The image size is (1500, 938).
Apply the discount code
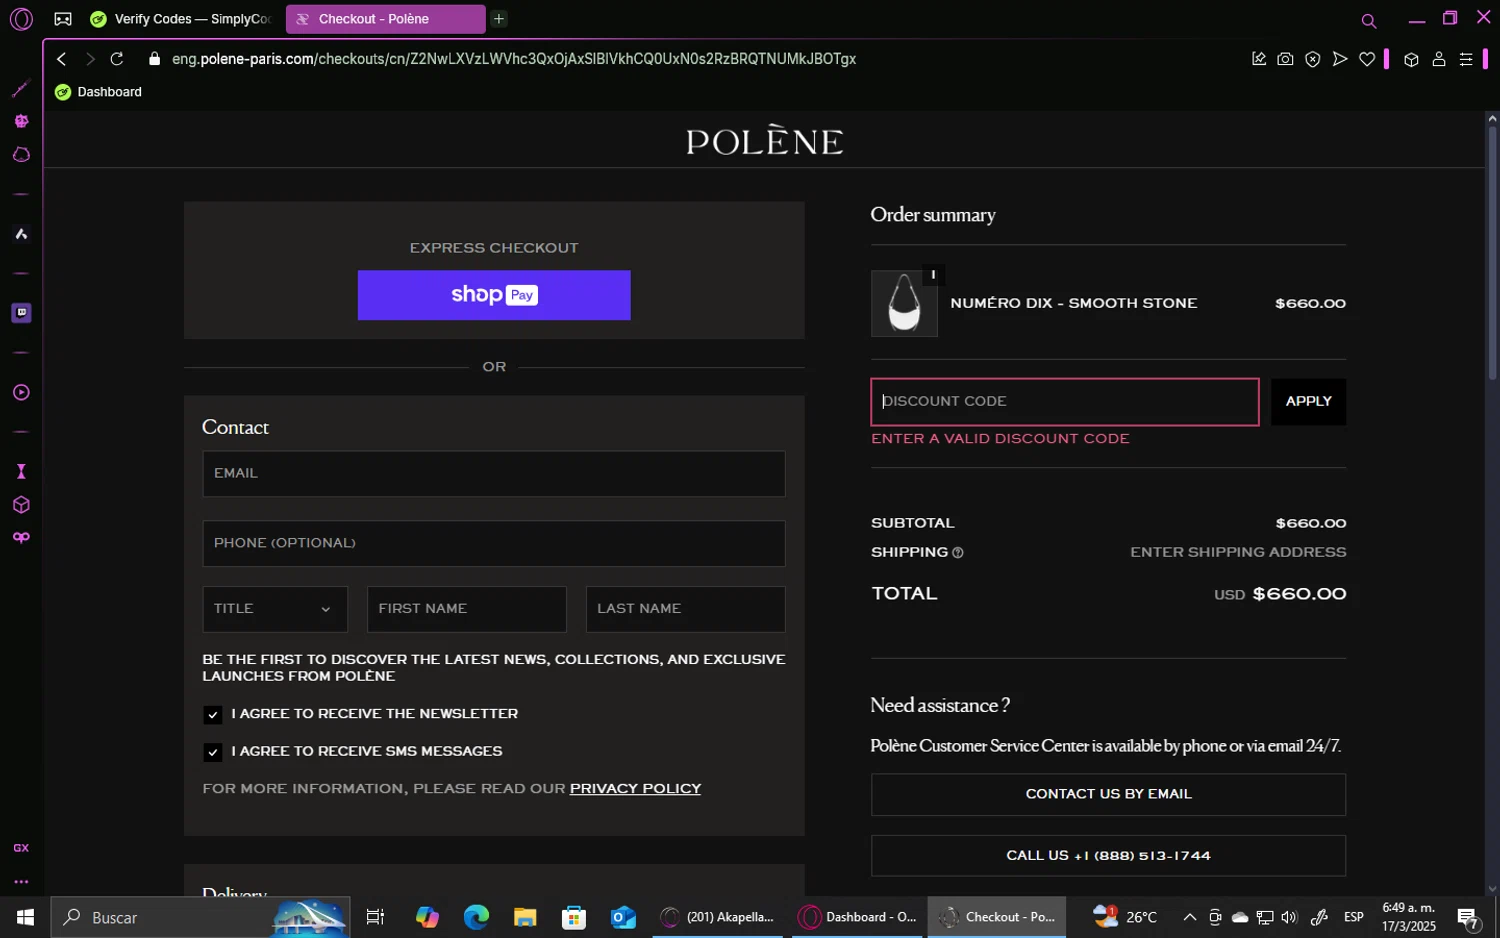pos(1308,401)
